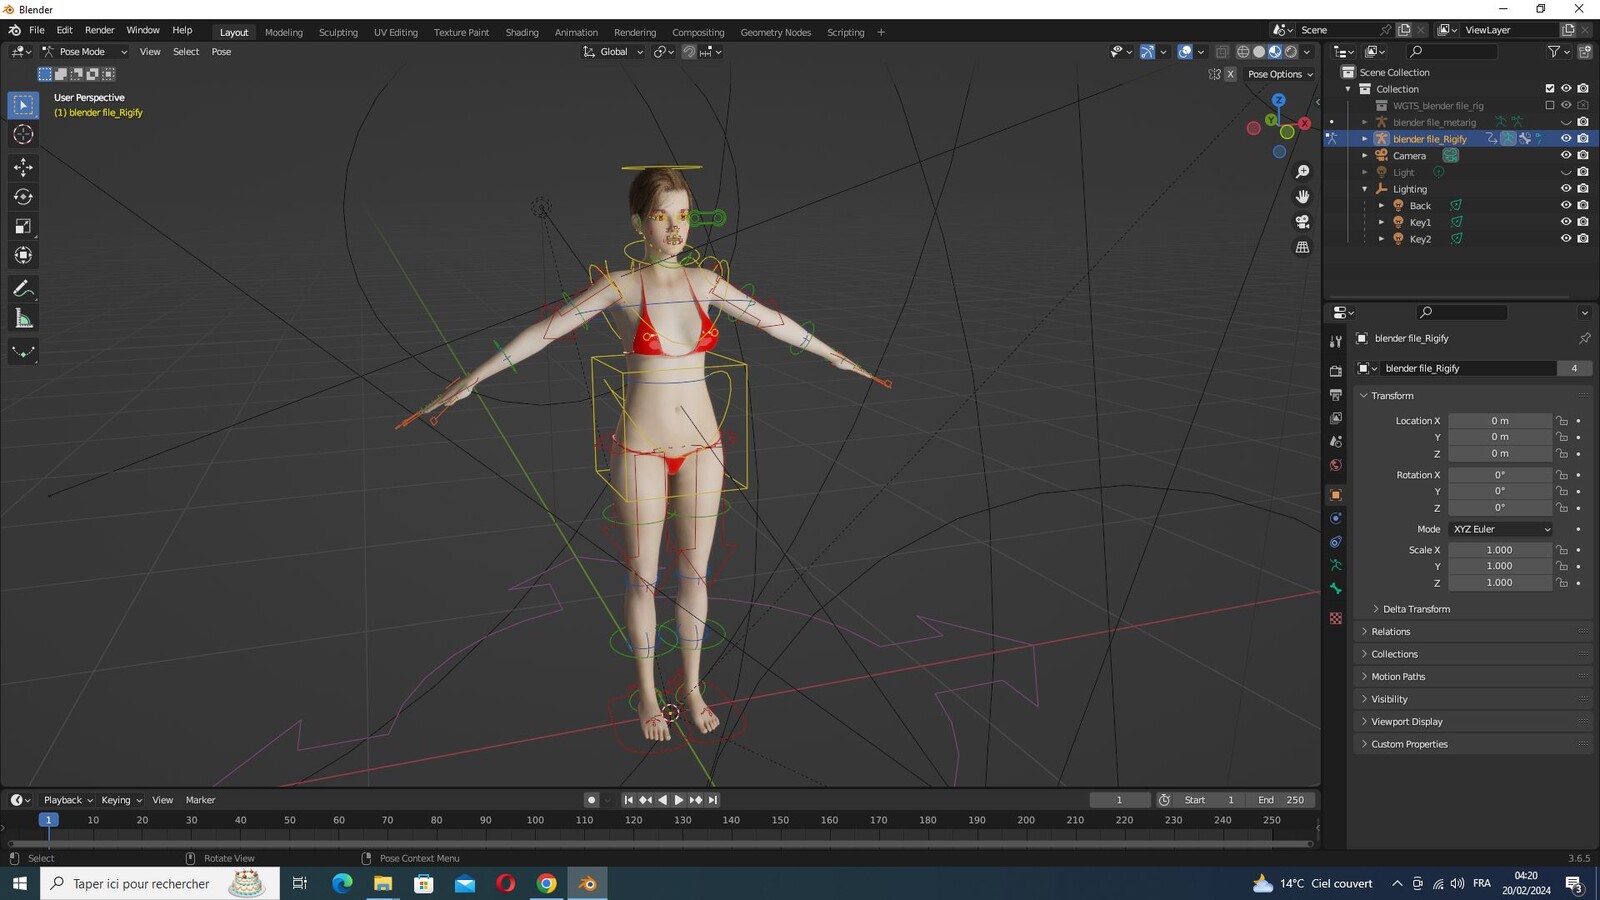Open the Marker menu in the timeline
1600x900 pixels.
click(200, 800)
